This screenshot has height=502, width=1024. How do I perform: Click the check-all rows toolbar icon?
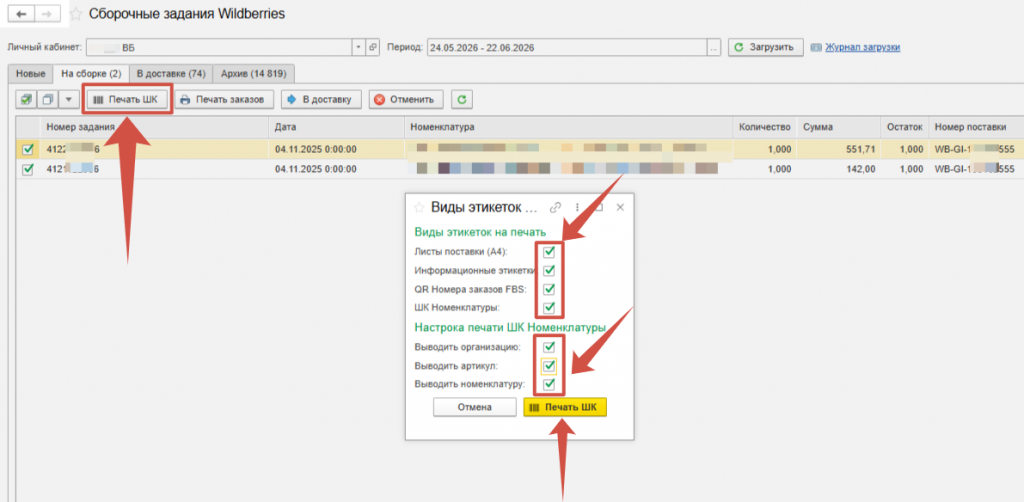click(x=27, y=100)
